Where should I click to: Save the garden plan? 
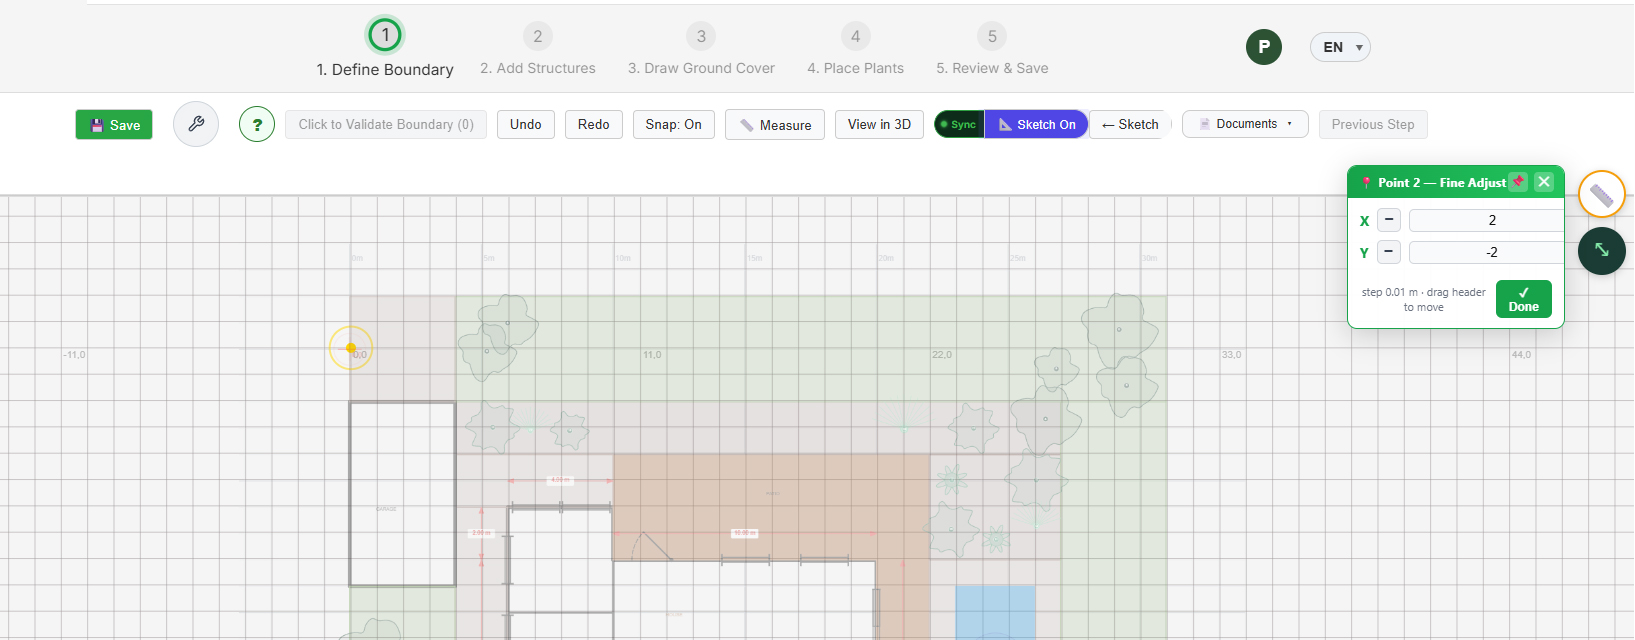point(114,125)
